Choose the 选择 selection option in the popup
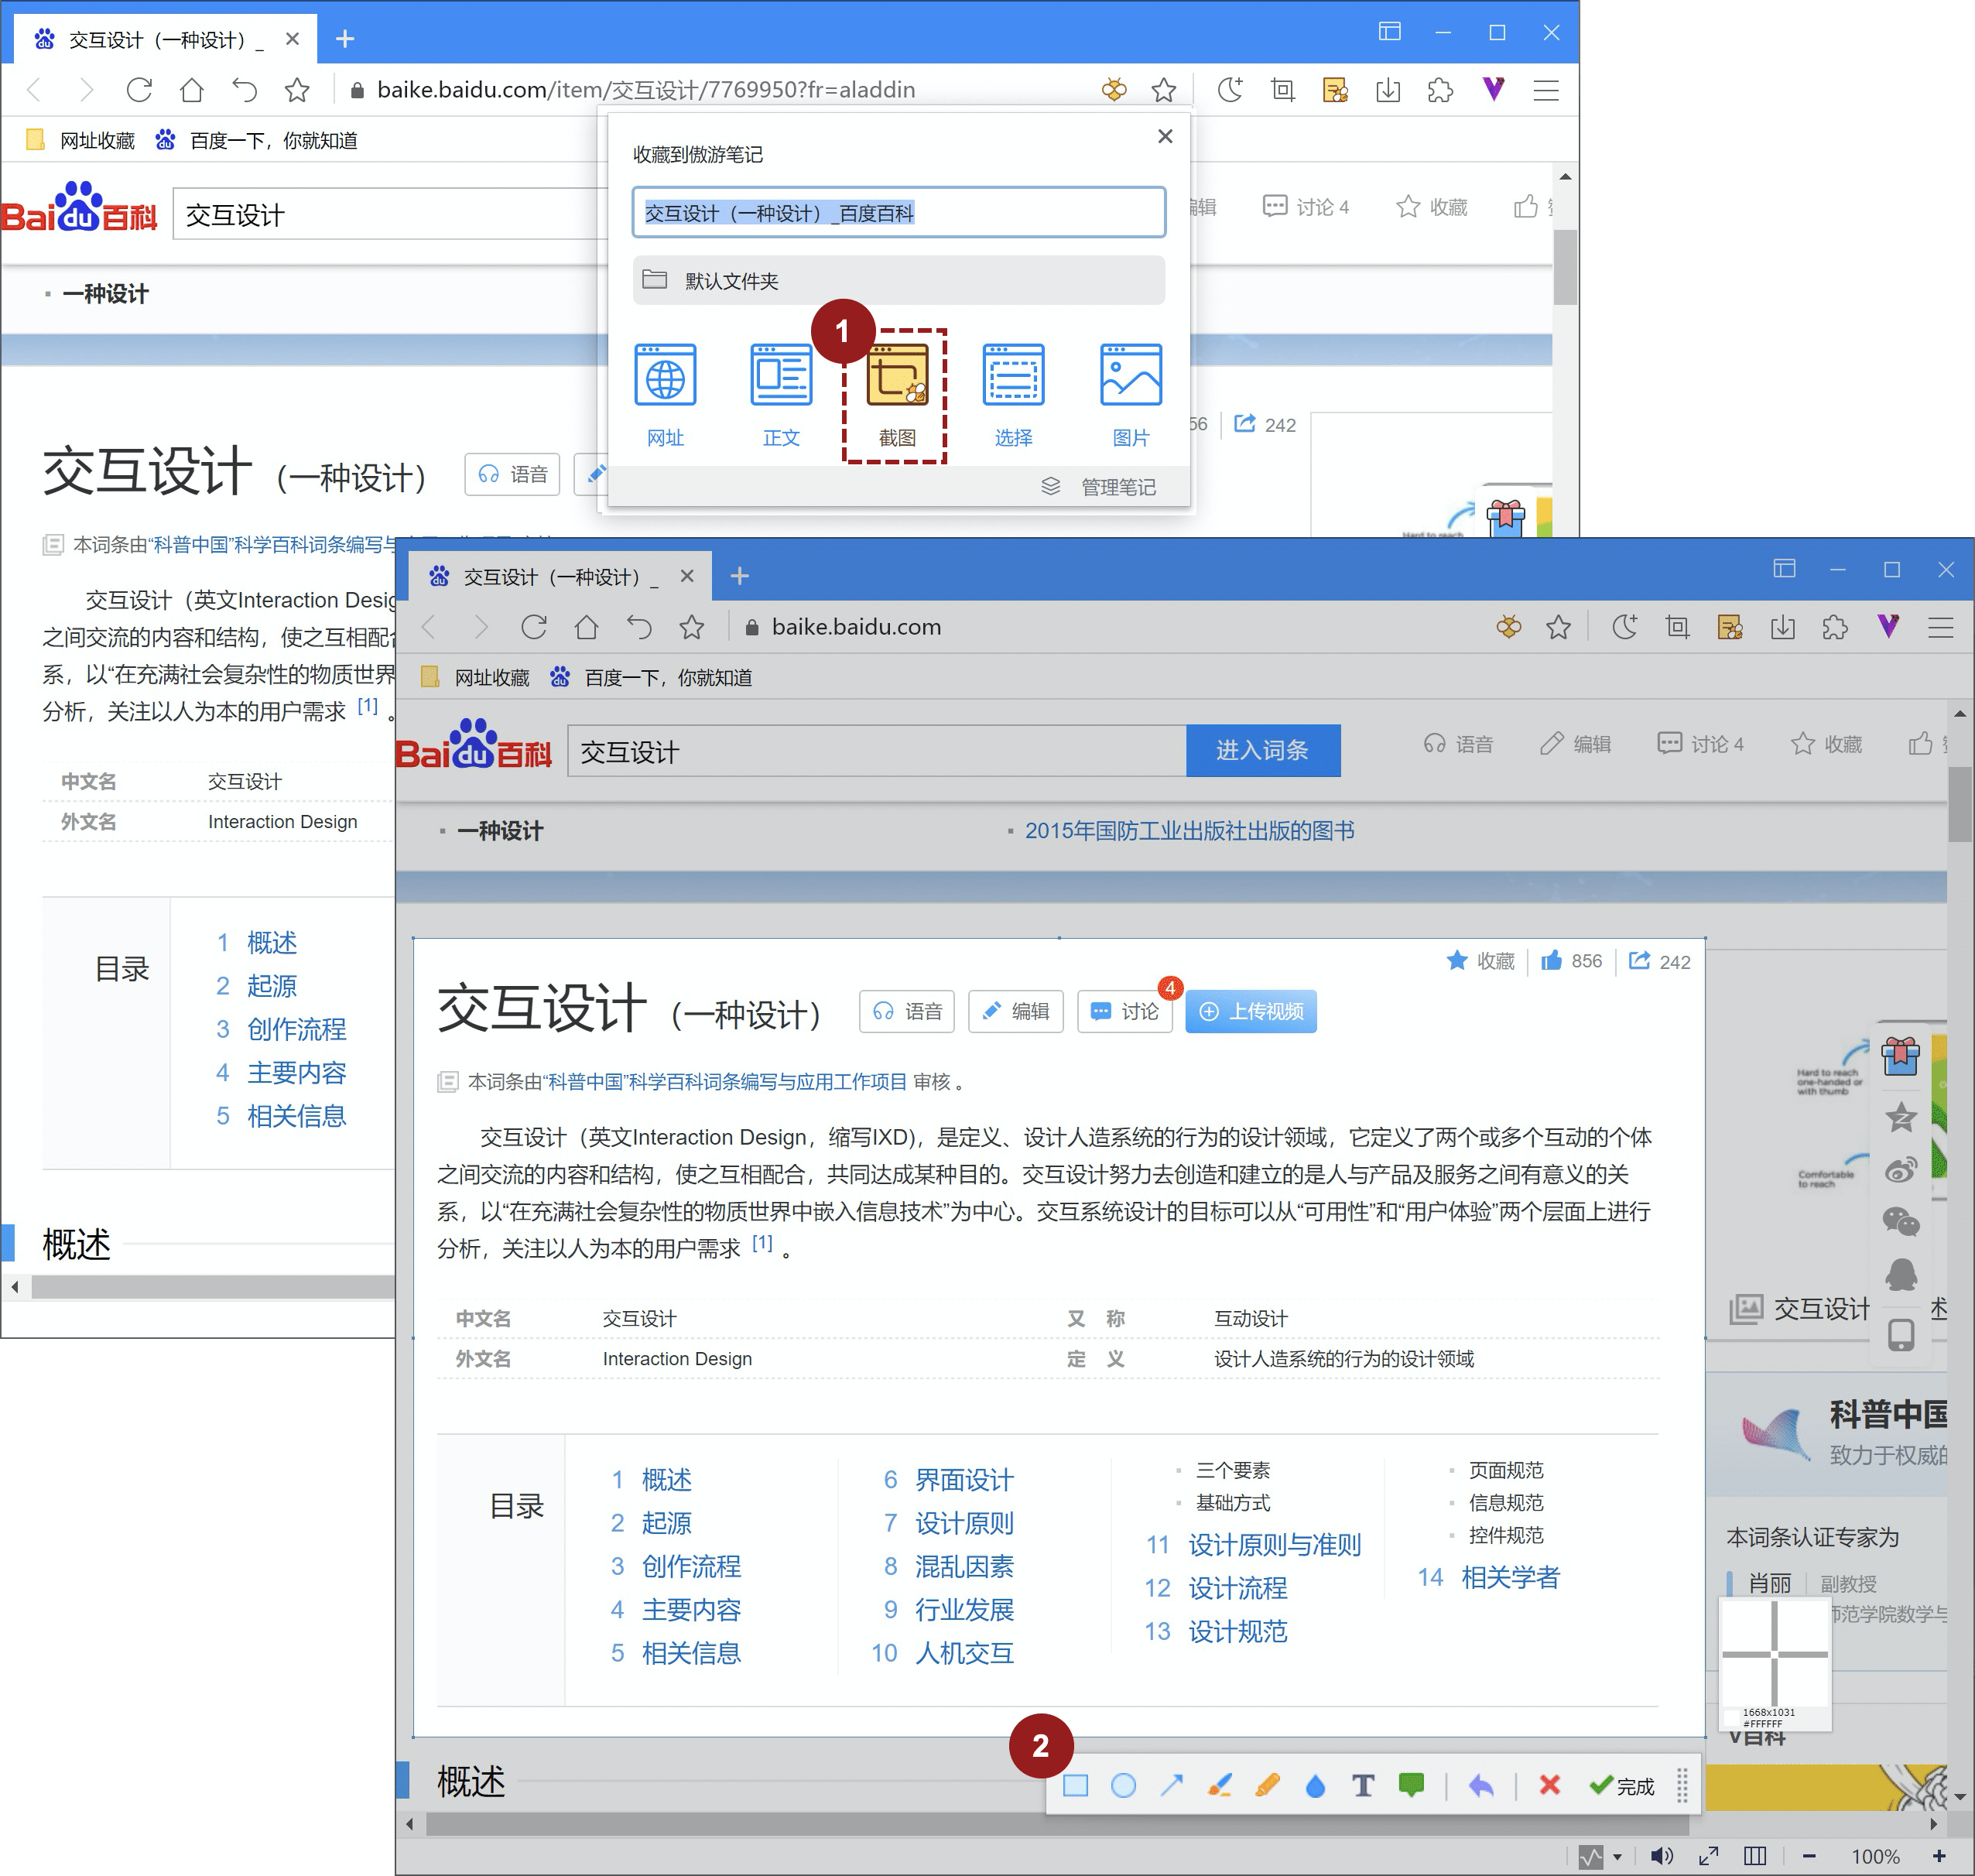Image resolution: width=1975 pixels, height=1876 pixels. click(1013, 395)
